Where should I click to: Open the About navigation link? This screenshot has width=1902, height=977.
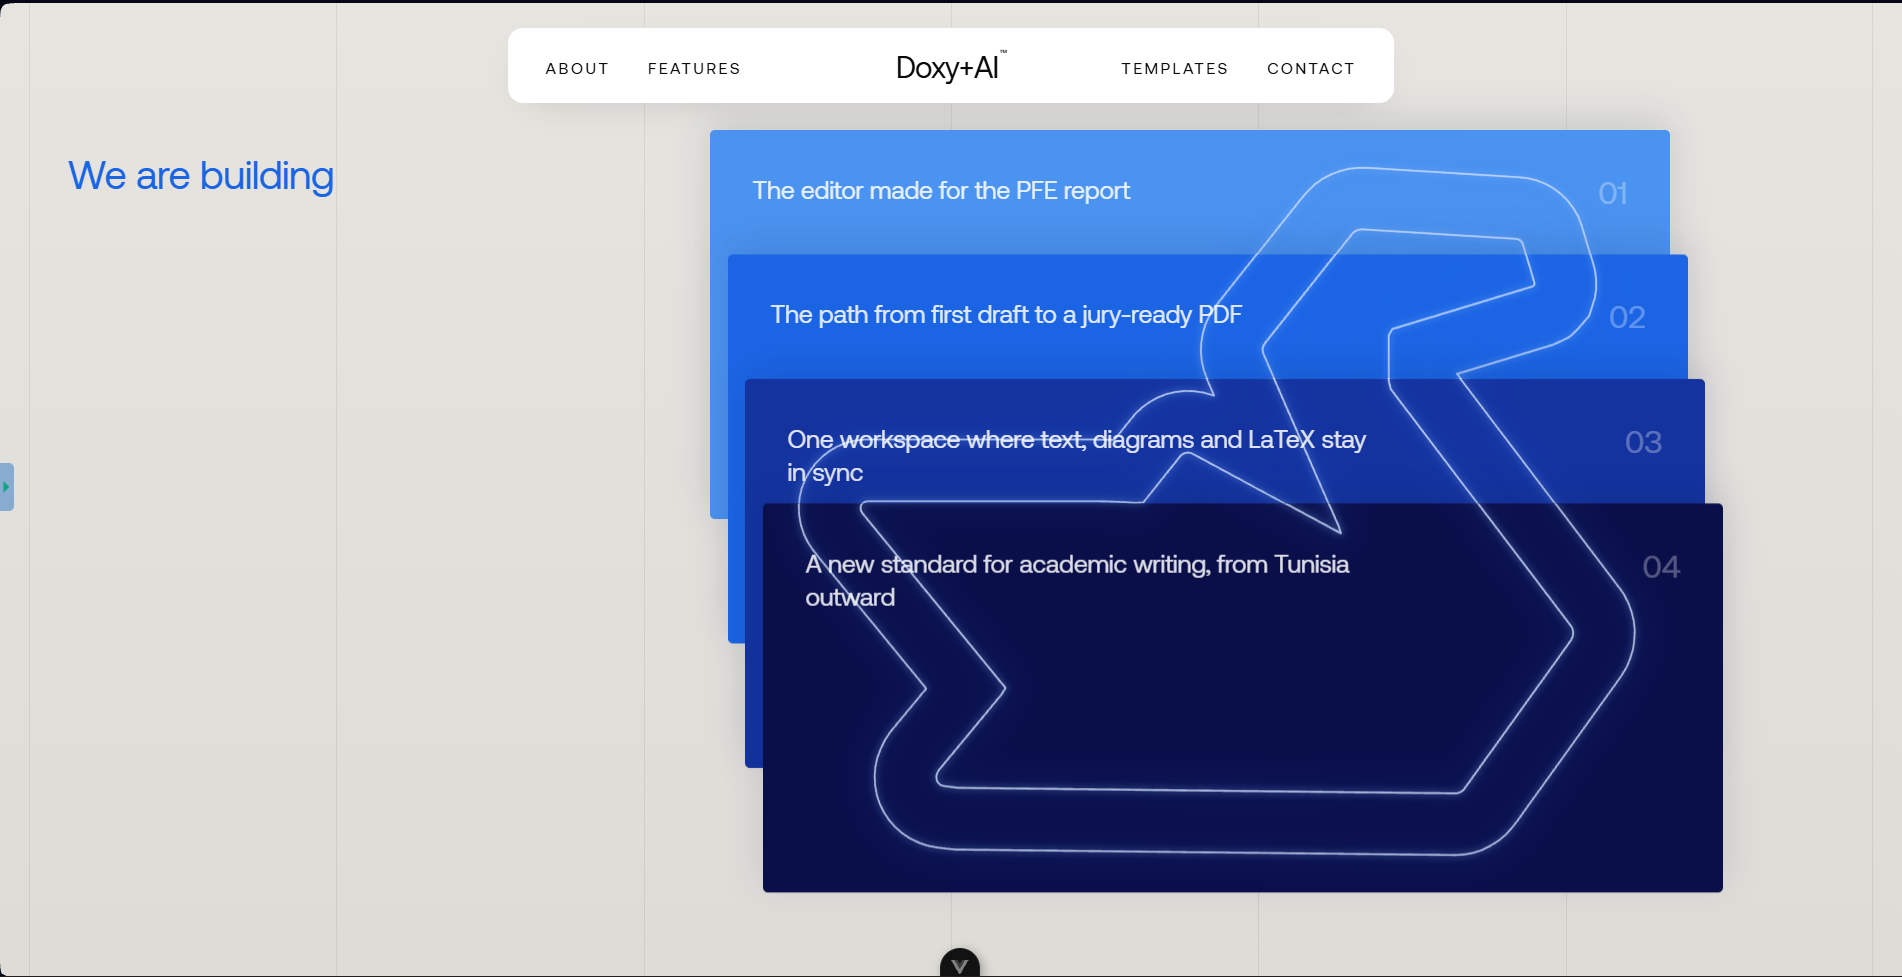click(577, 69)
